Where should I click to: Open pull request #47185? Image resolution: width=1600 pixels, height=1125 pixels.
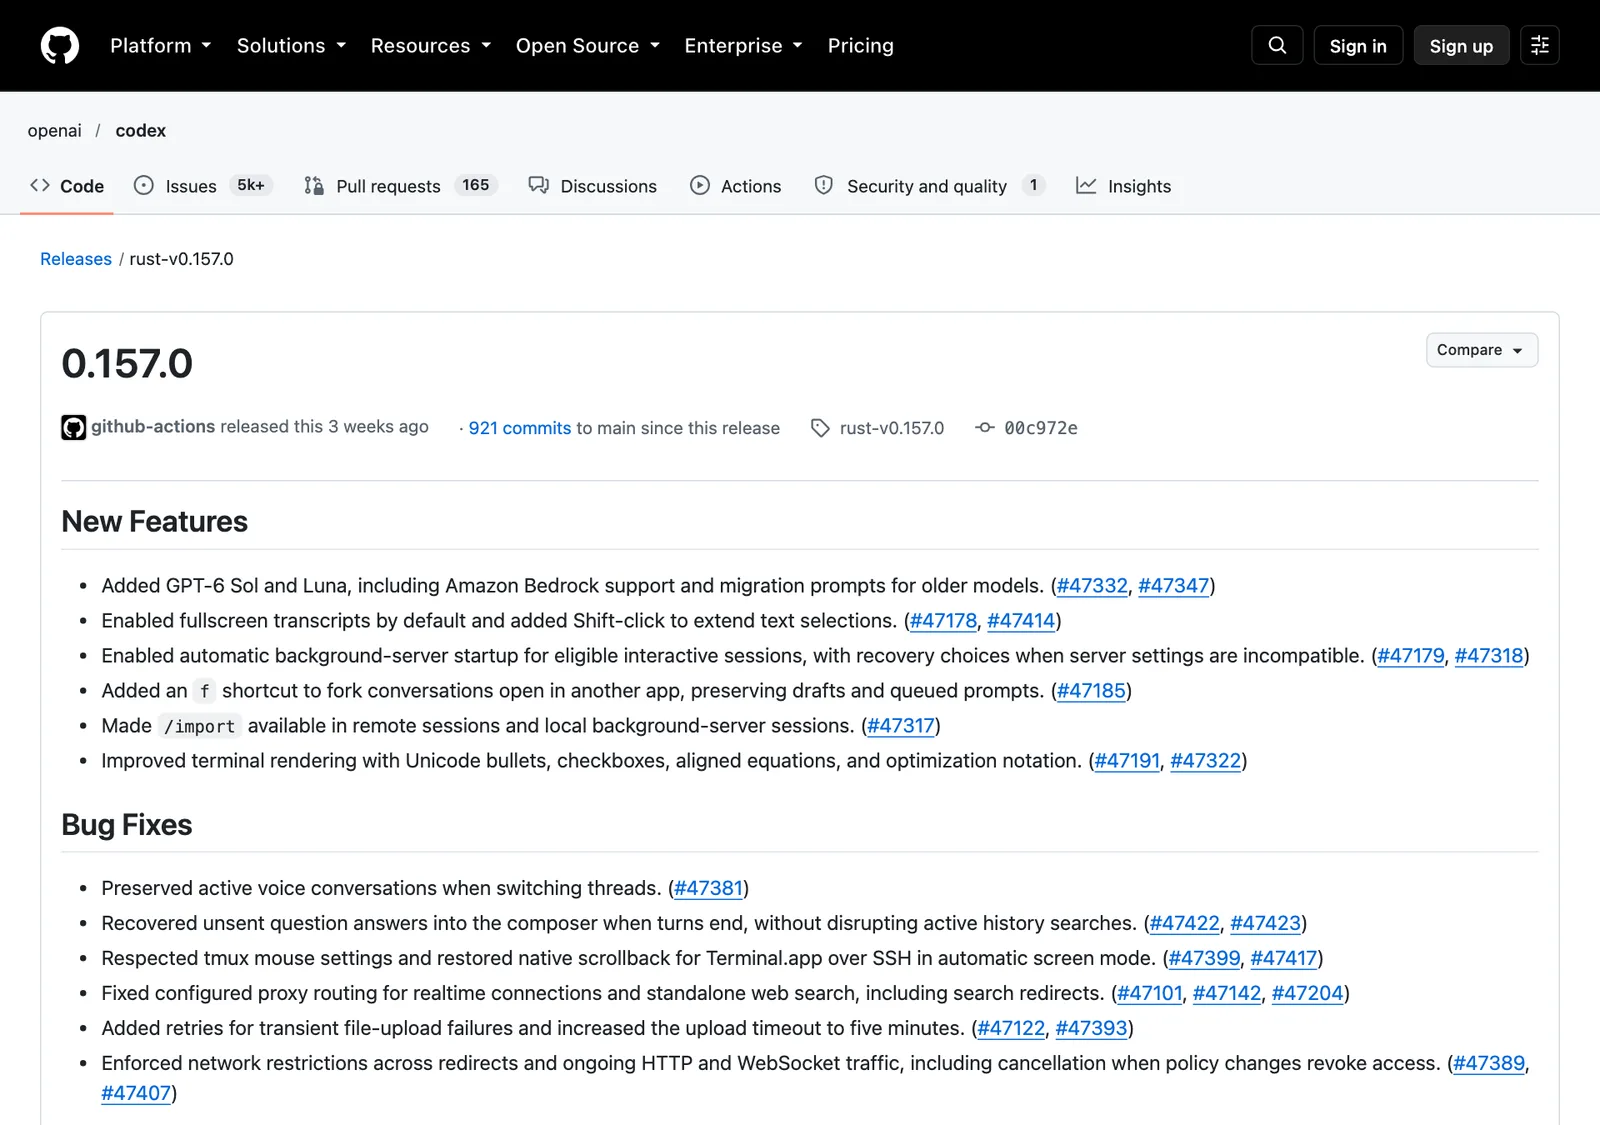pos(1091,691)
